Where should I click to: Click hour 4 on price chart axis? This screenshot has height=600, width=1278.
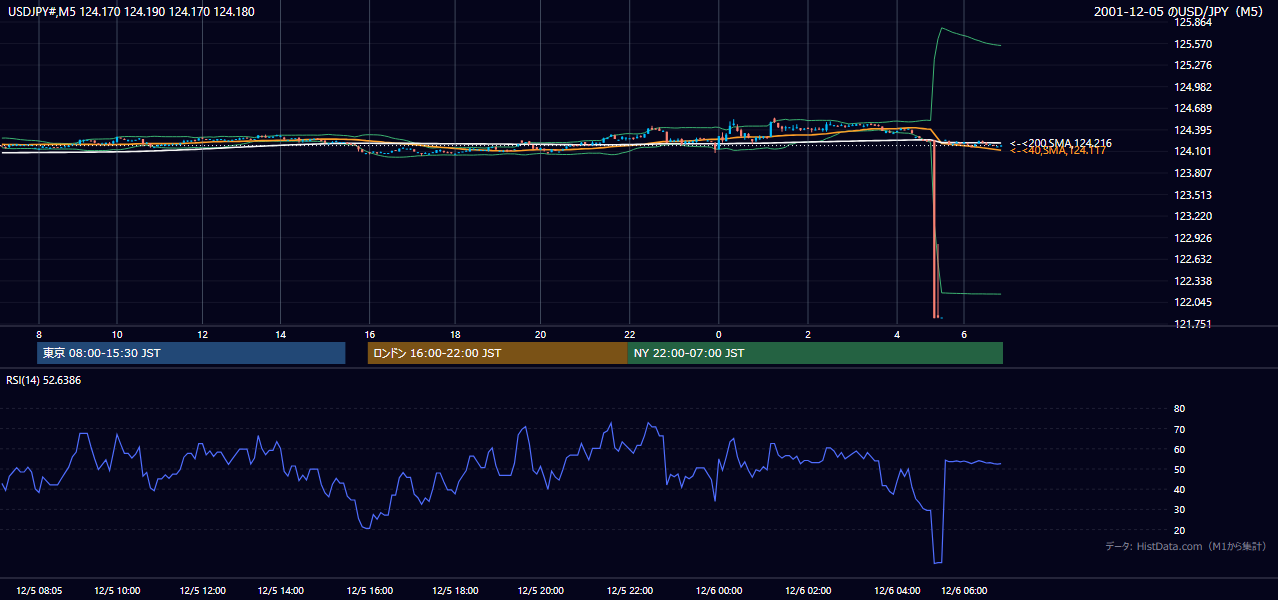[897, 334]
